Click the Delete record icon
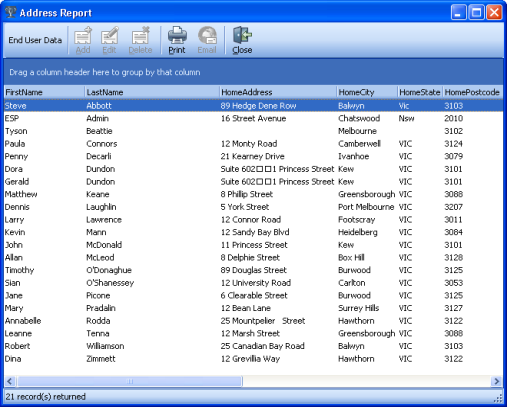The height and width of the screenshot is (407, 507). click(140, 35)
